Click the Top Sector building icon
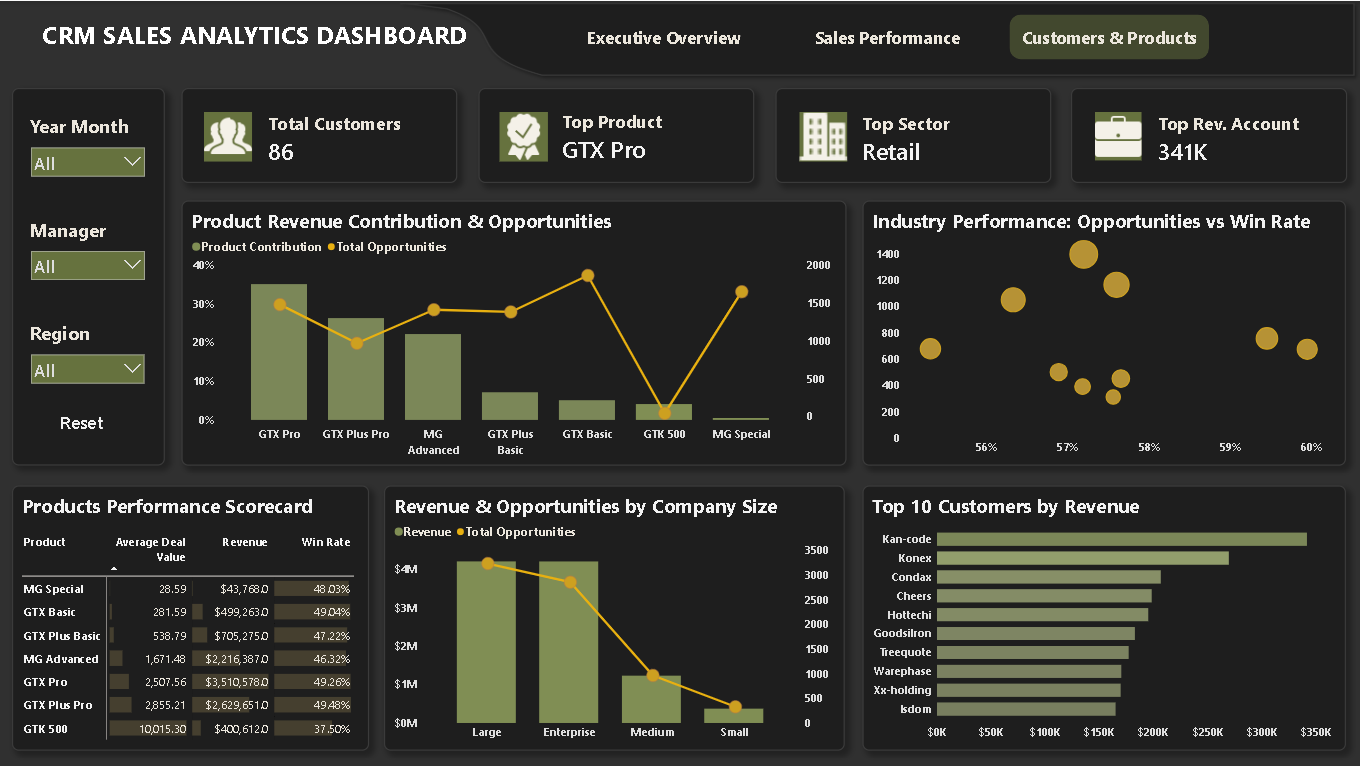Viewport: 1360px width, 766px height. [x=823, y=137]
